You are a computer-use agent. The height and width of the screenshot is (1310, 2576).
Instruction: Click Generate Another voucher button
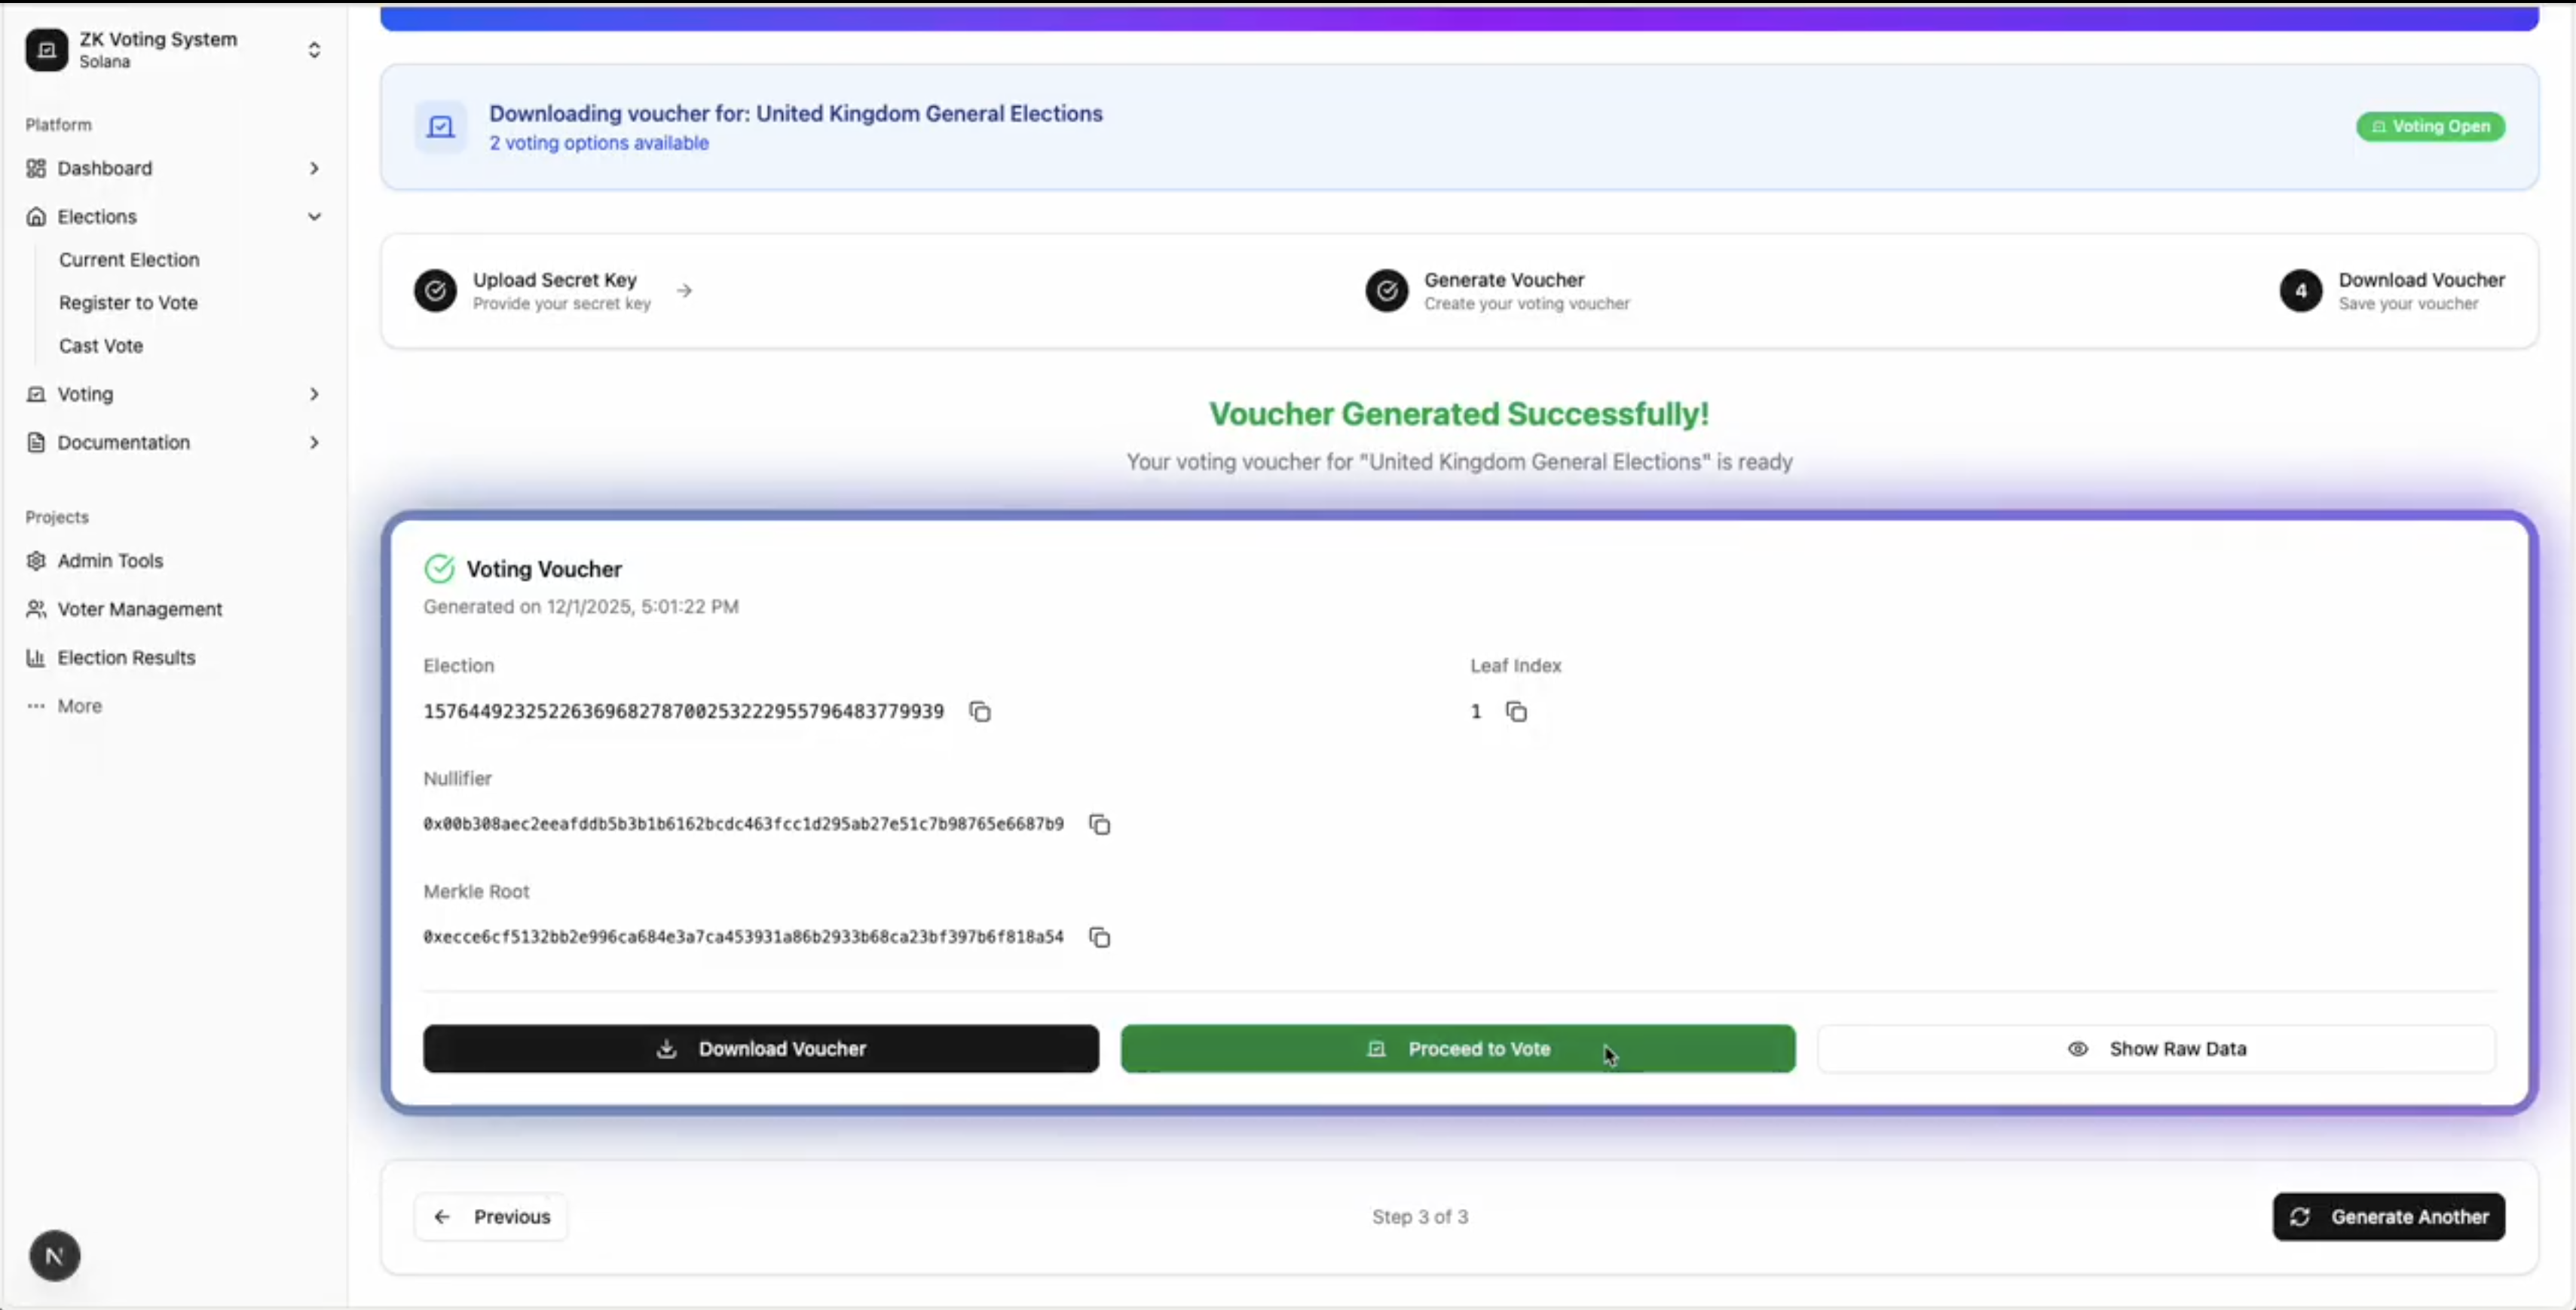click(x=2388, y=1217)
